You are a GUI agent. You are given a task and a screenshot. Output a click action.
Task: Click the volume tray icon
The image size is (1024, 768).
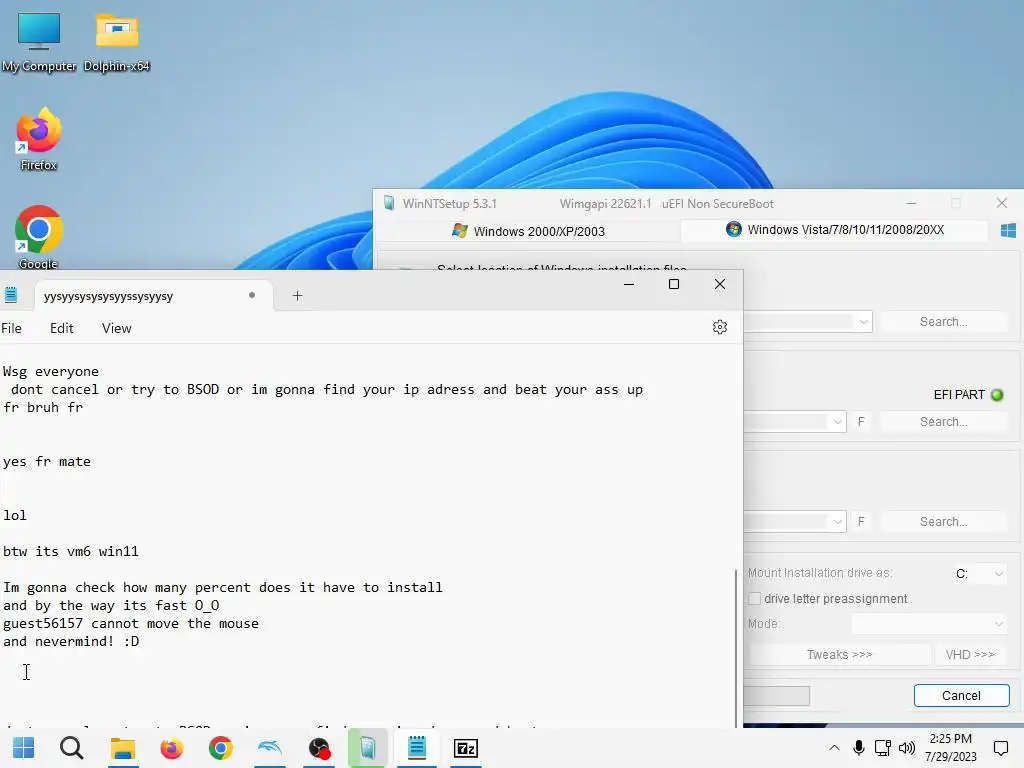coord(906,748)
